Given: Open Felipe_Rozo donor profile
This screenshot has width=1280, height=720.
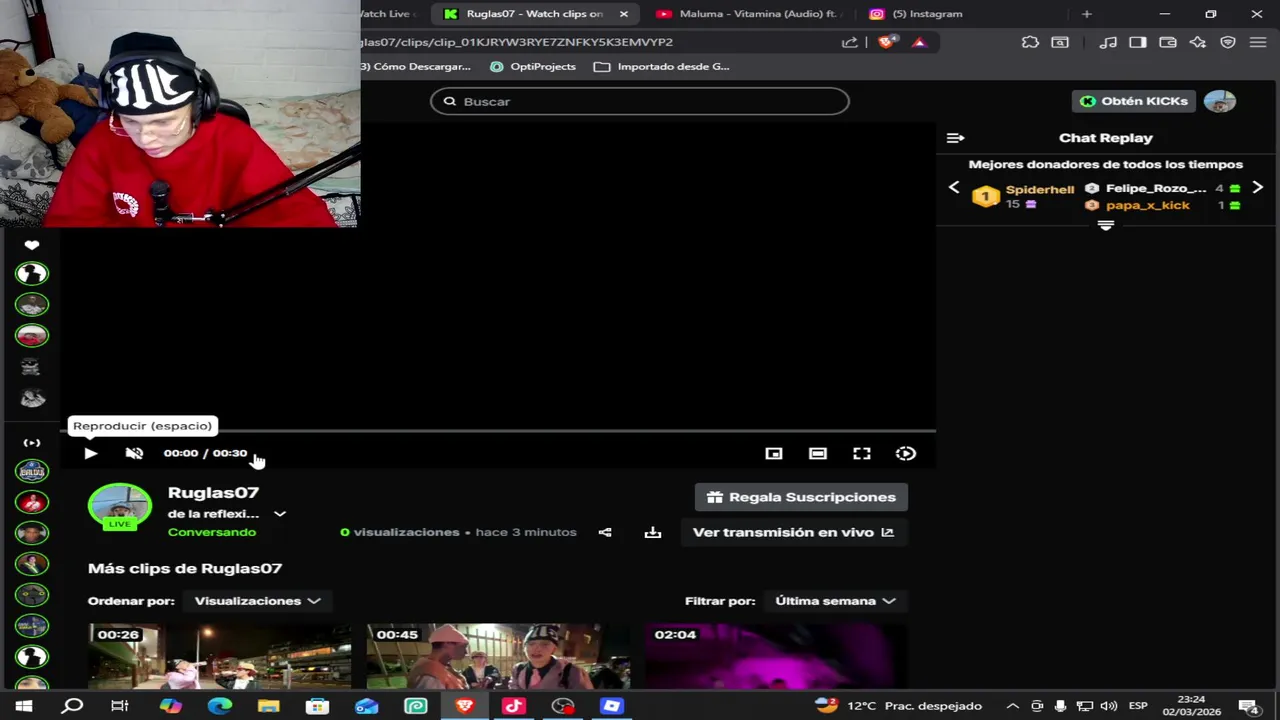Looking at the screenshot, I should click(1156, 188).
